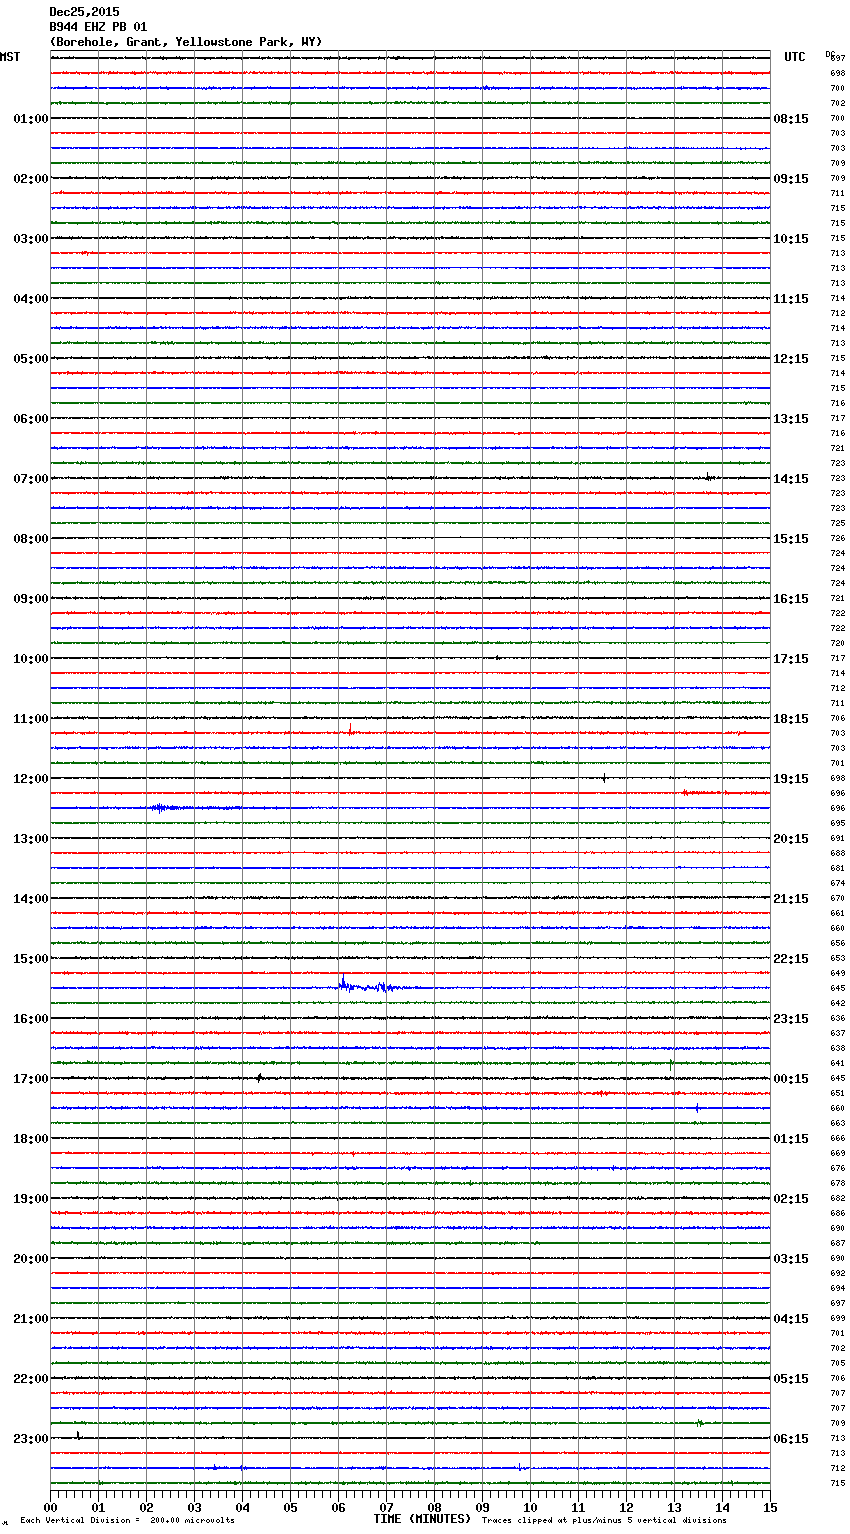Select the 08:00 MST hour label
850x1534 pixels.
point(31,539)
